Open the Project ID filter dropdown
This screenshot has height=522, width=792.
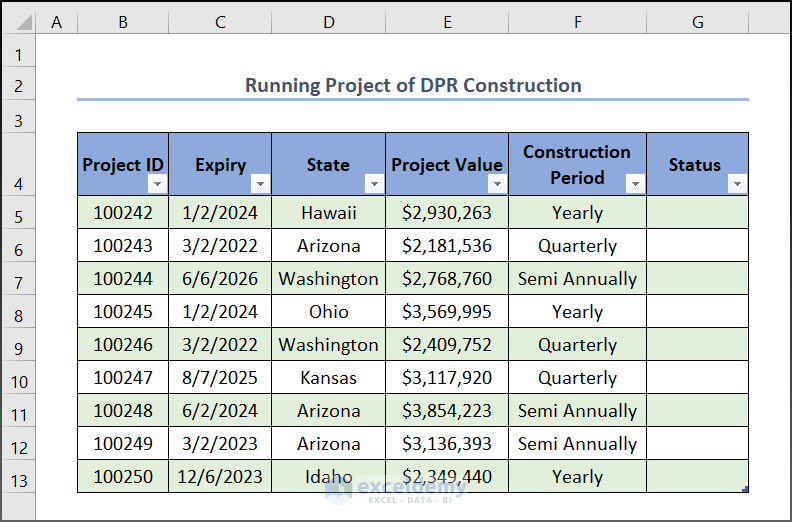[x=158, y=184]
